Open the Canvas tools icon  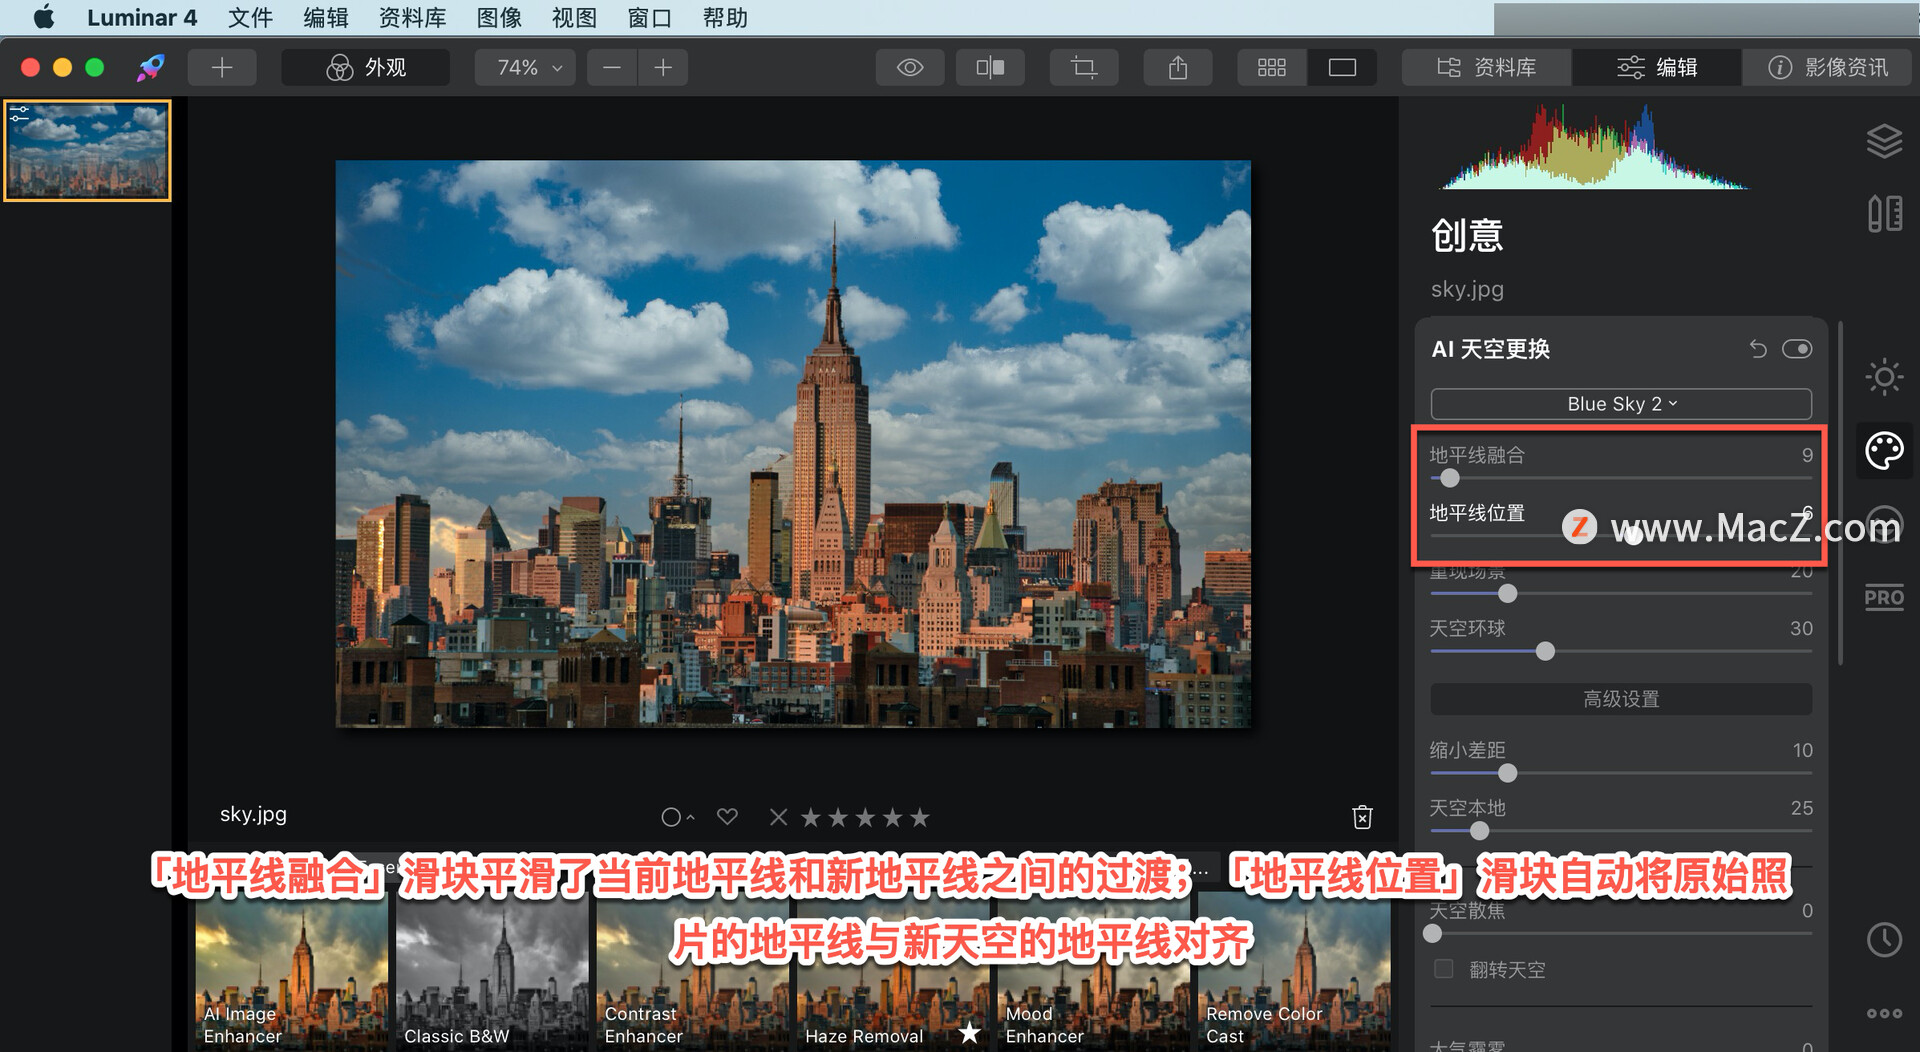coord(1884,213)
